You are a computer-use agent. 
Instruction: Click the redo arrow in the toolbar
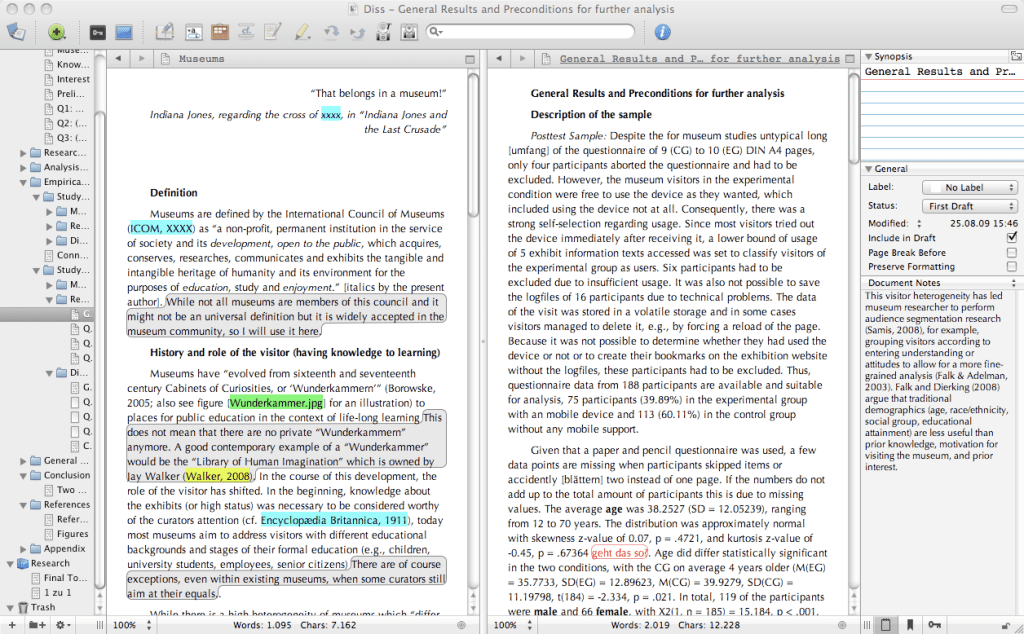[x=360, y=31]
